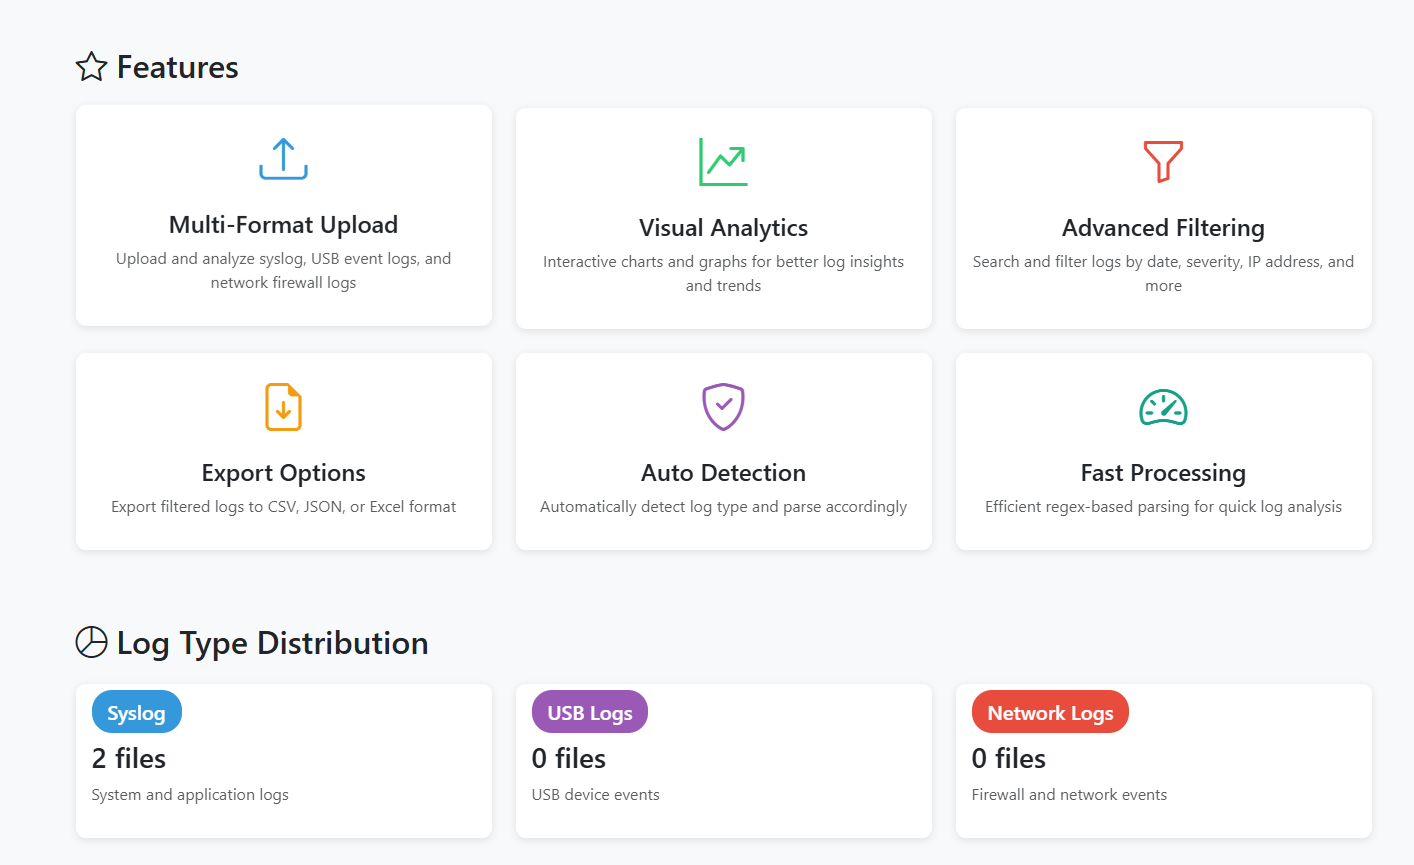1414x865 pixels.
Task: Click 'Upload and analyze syslog' description
Action: tap(283, 270)
